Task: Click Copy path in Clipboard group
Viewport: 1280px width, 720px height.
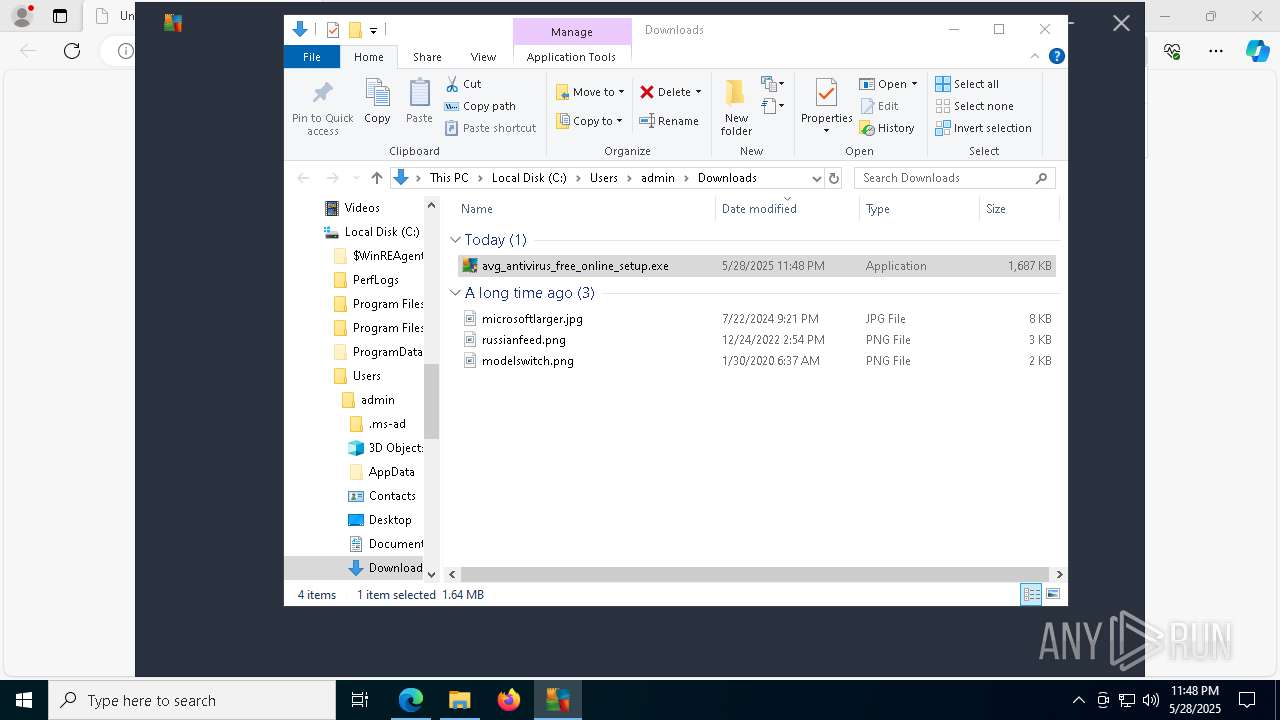Action: pyautogui.click(x=480, y=106)
